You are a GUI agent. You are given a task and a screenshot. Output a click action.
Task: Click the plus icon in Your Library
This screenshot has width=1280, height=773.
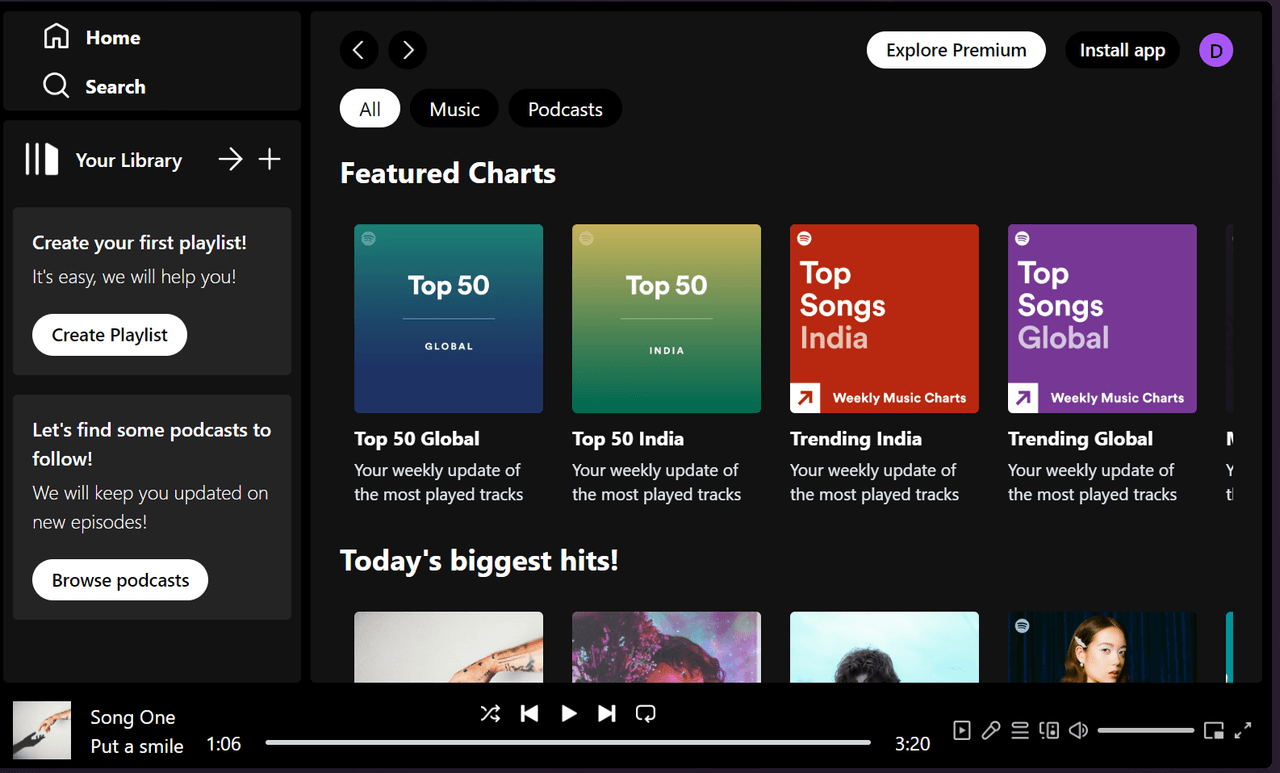coord(270,159)
